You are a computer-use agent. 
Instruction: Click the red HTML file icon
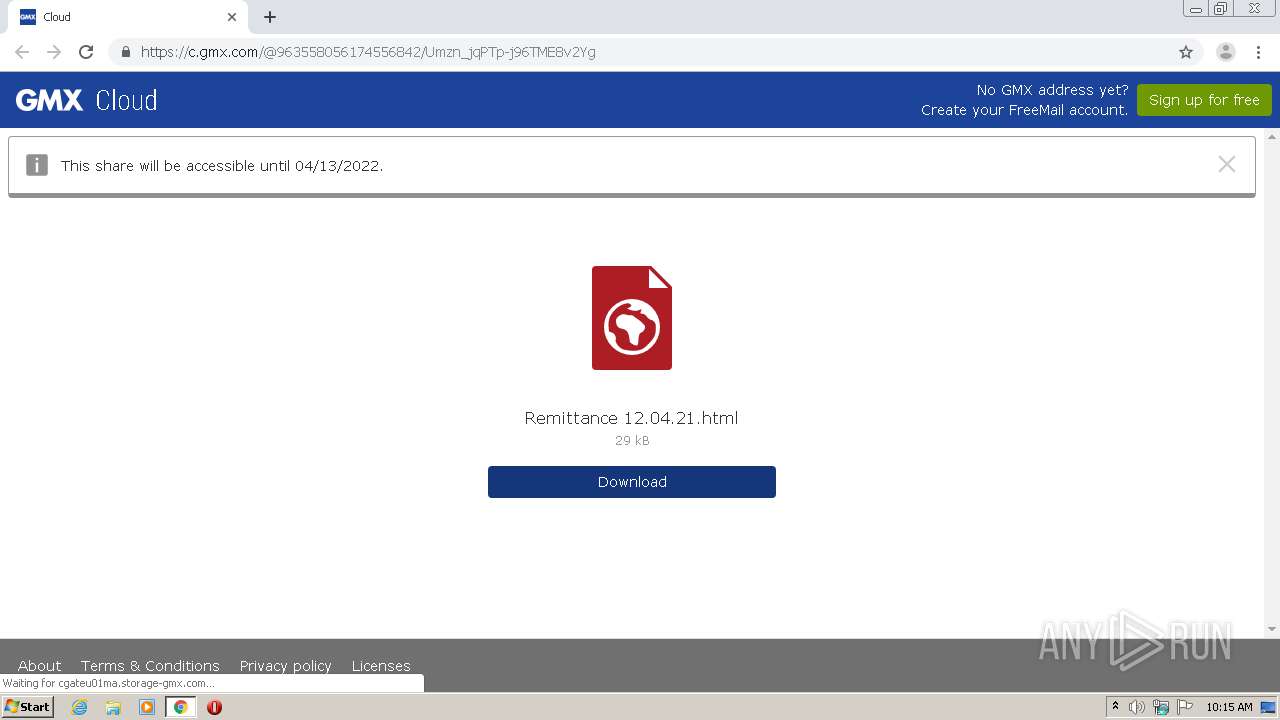tap(632, 318)
